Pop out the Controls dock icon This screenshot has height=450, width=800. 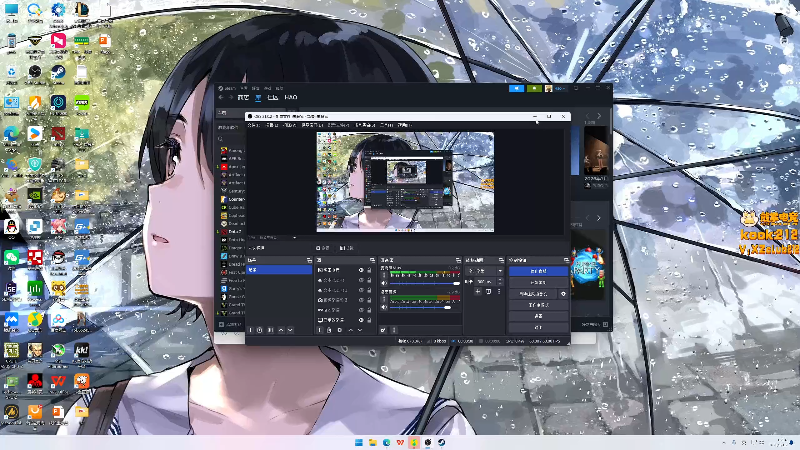click(x=566, y=260)
